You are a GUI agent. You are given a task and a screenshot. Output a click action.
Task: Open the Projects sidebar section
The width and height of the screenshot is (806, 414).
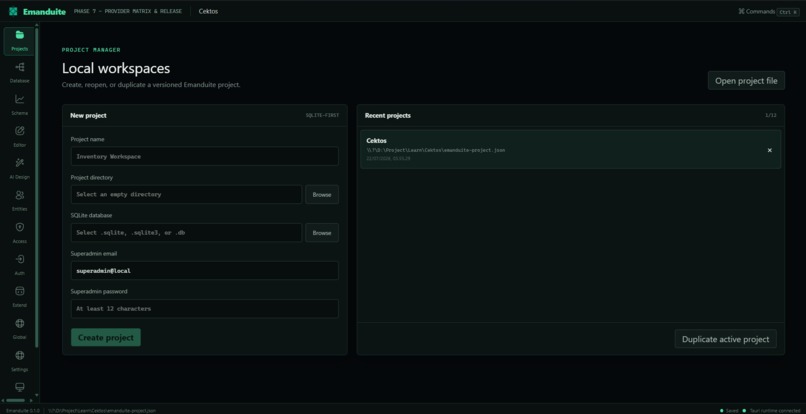pyautogui.click(x=20, y=41)
